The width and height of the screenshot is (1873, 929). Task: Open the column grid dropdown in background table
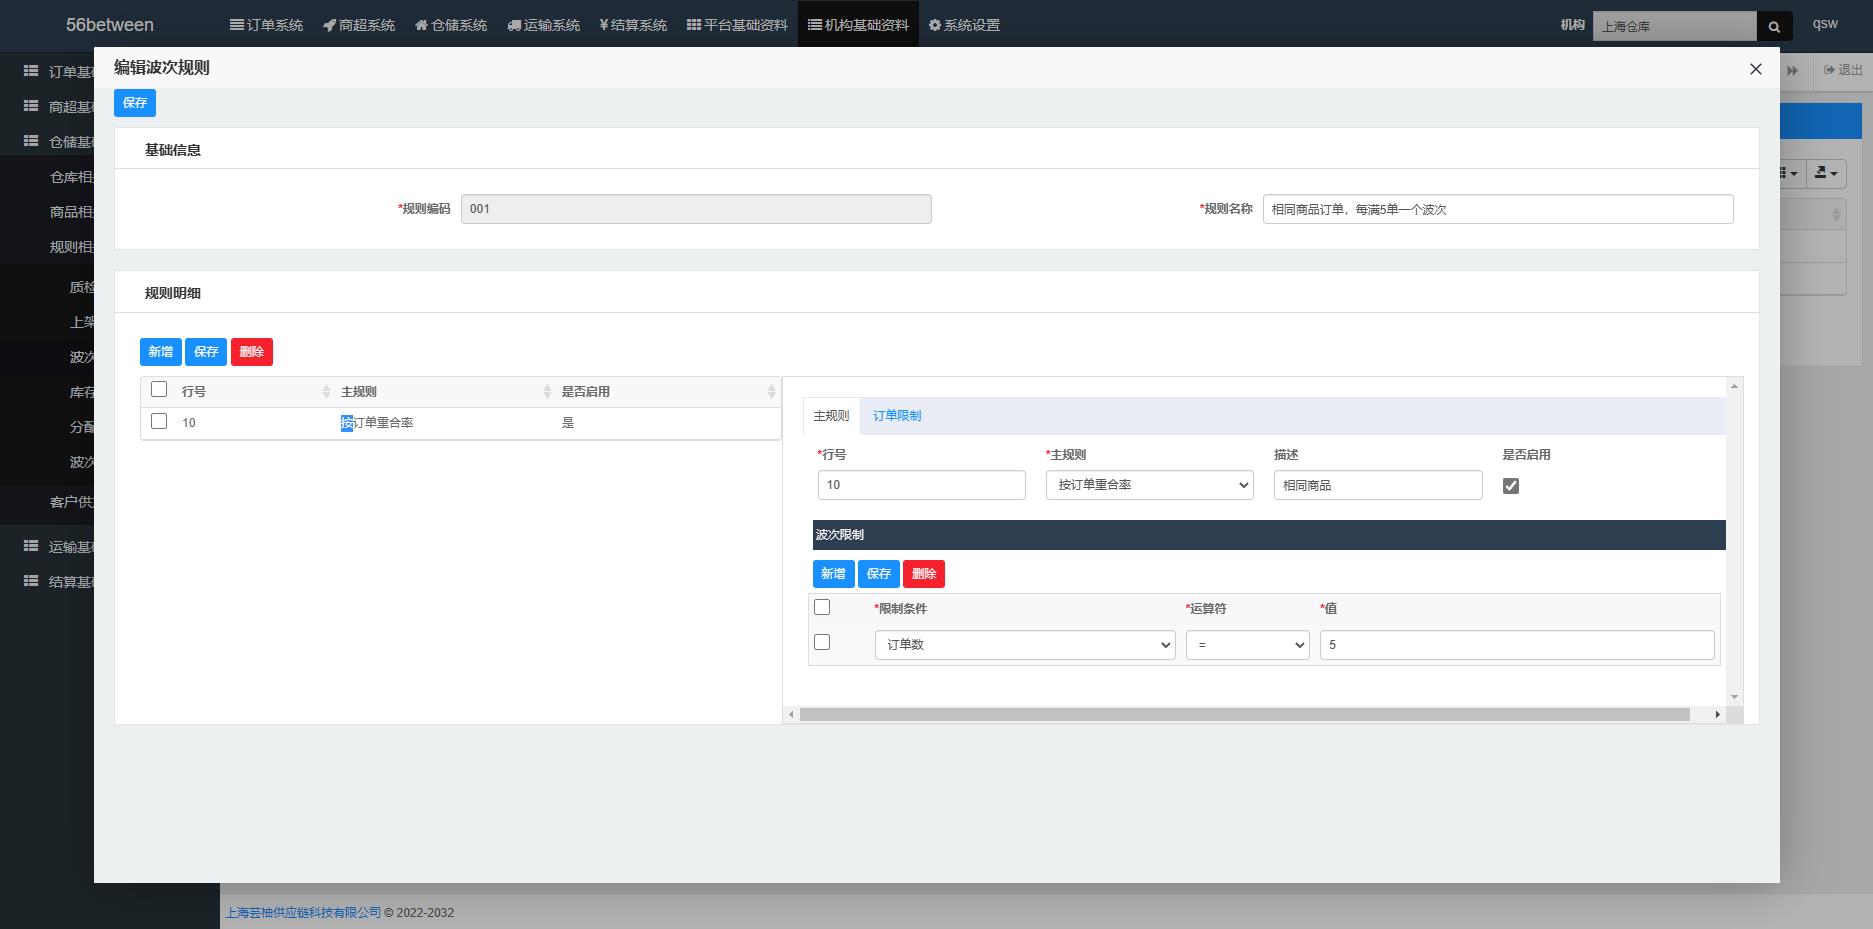pos(1791,173)
